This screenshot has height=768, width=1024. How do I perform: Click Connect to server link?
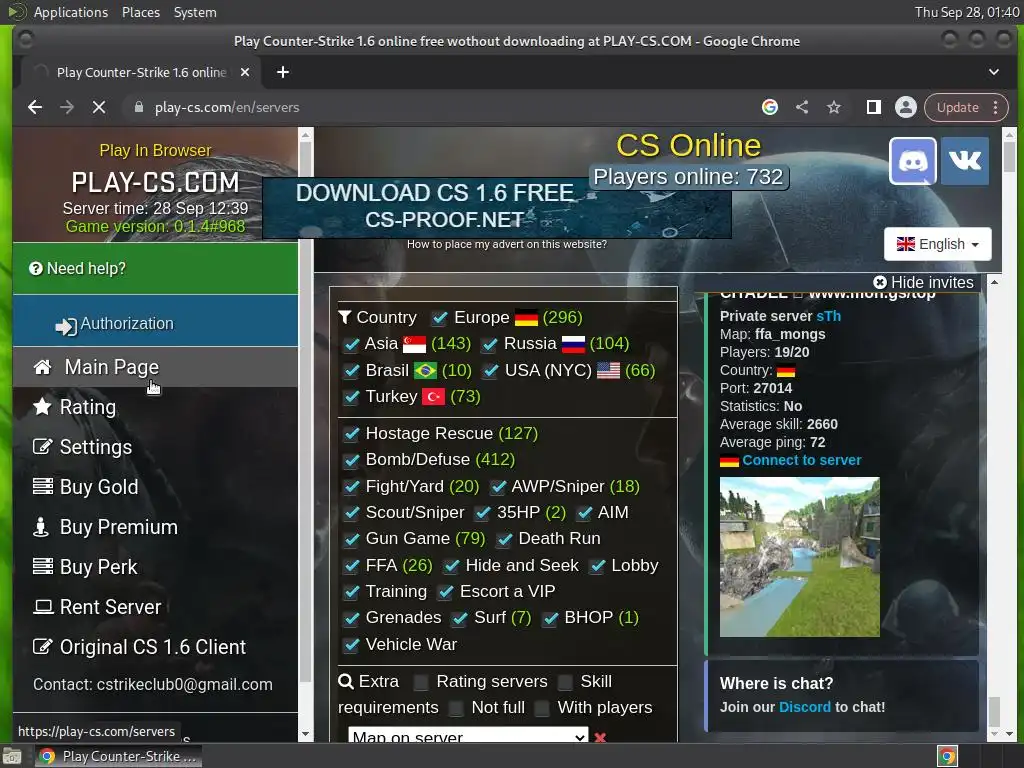click(x=801, y=460)
